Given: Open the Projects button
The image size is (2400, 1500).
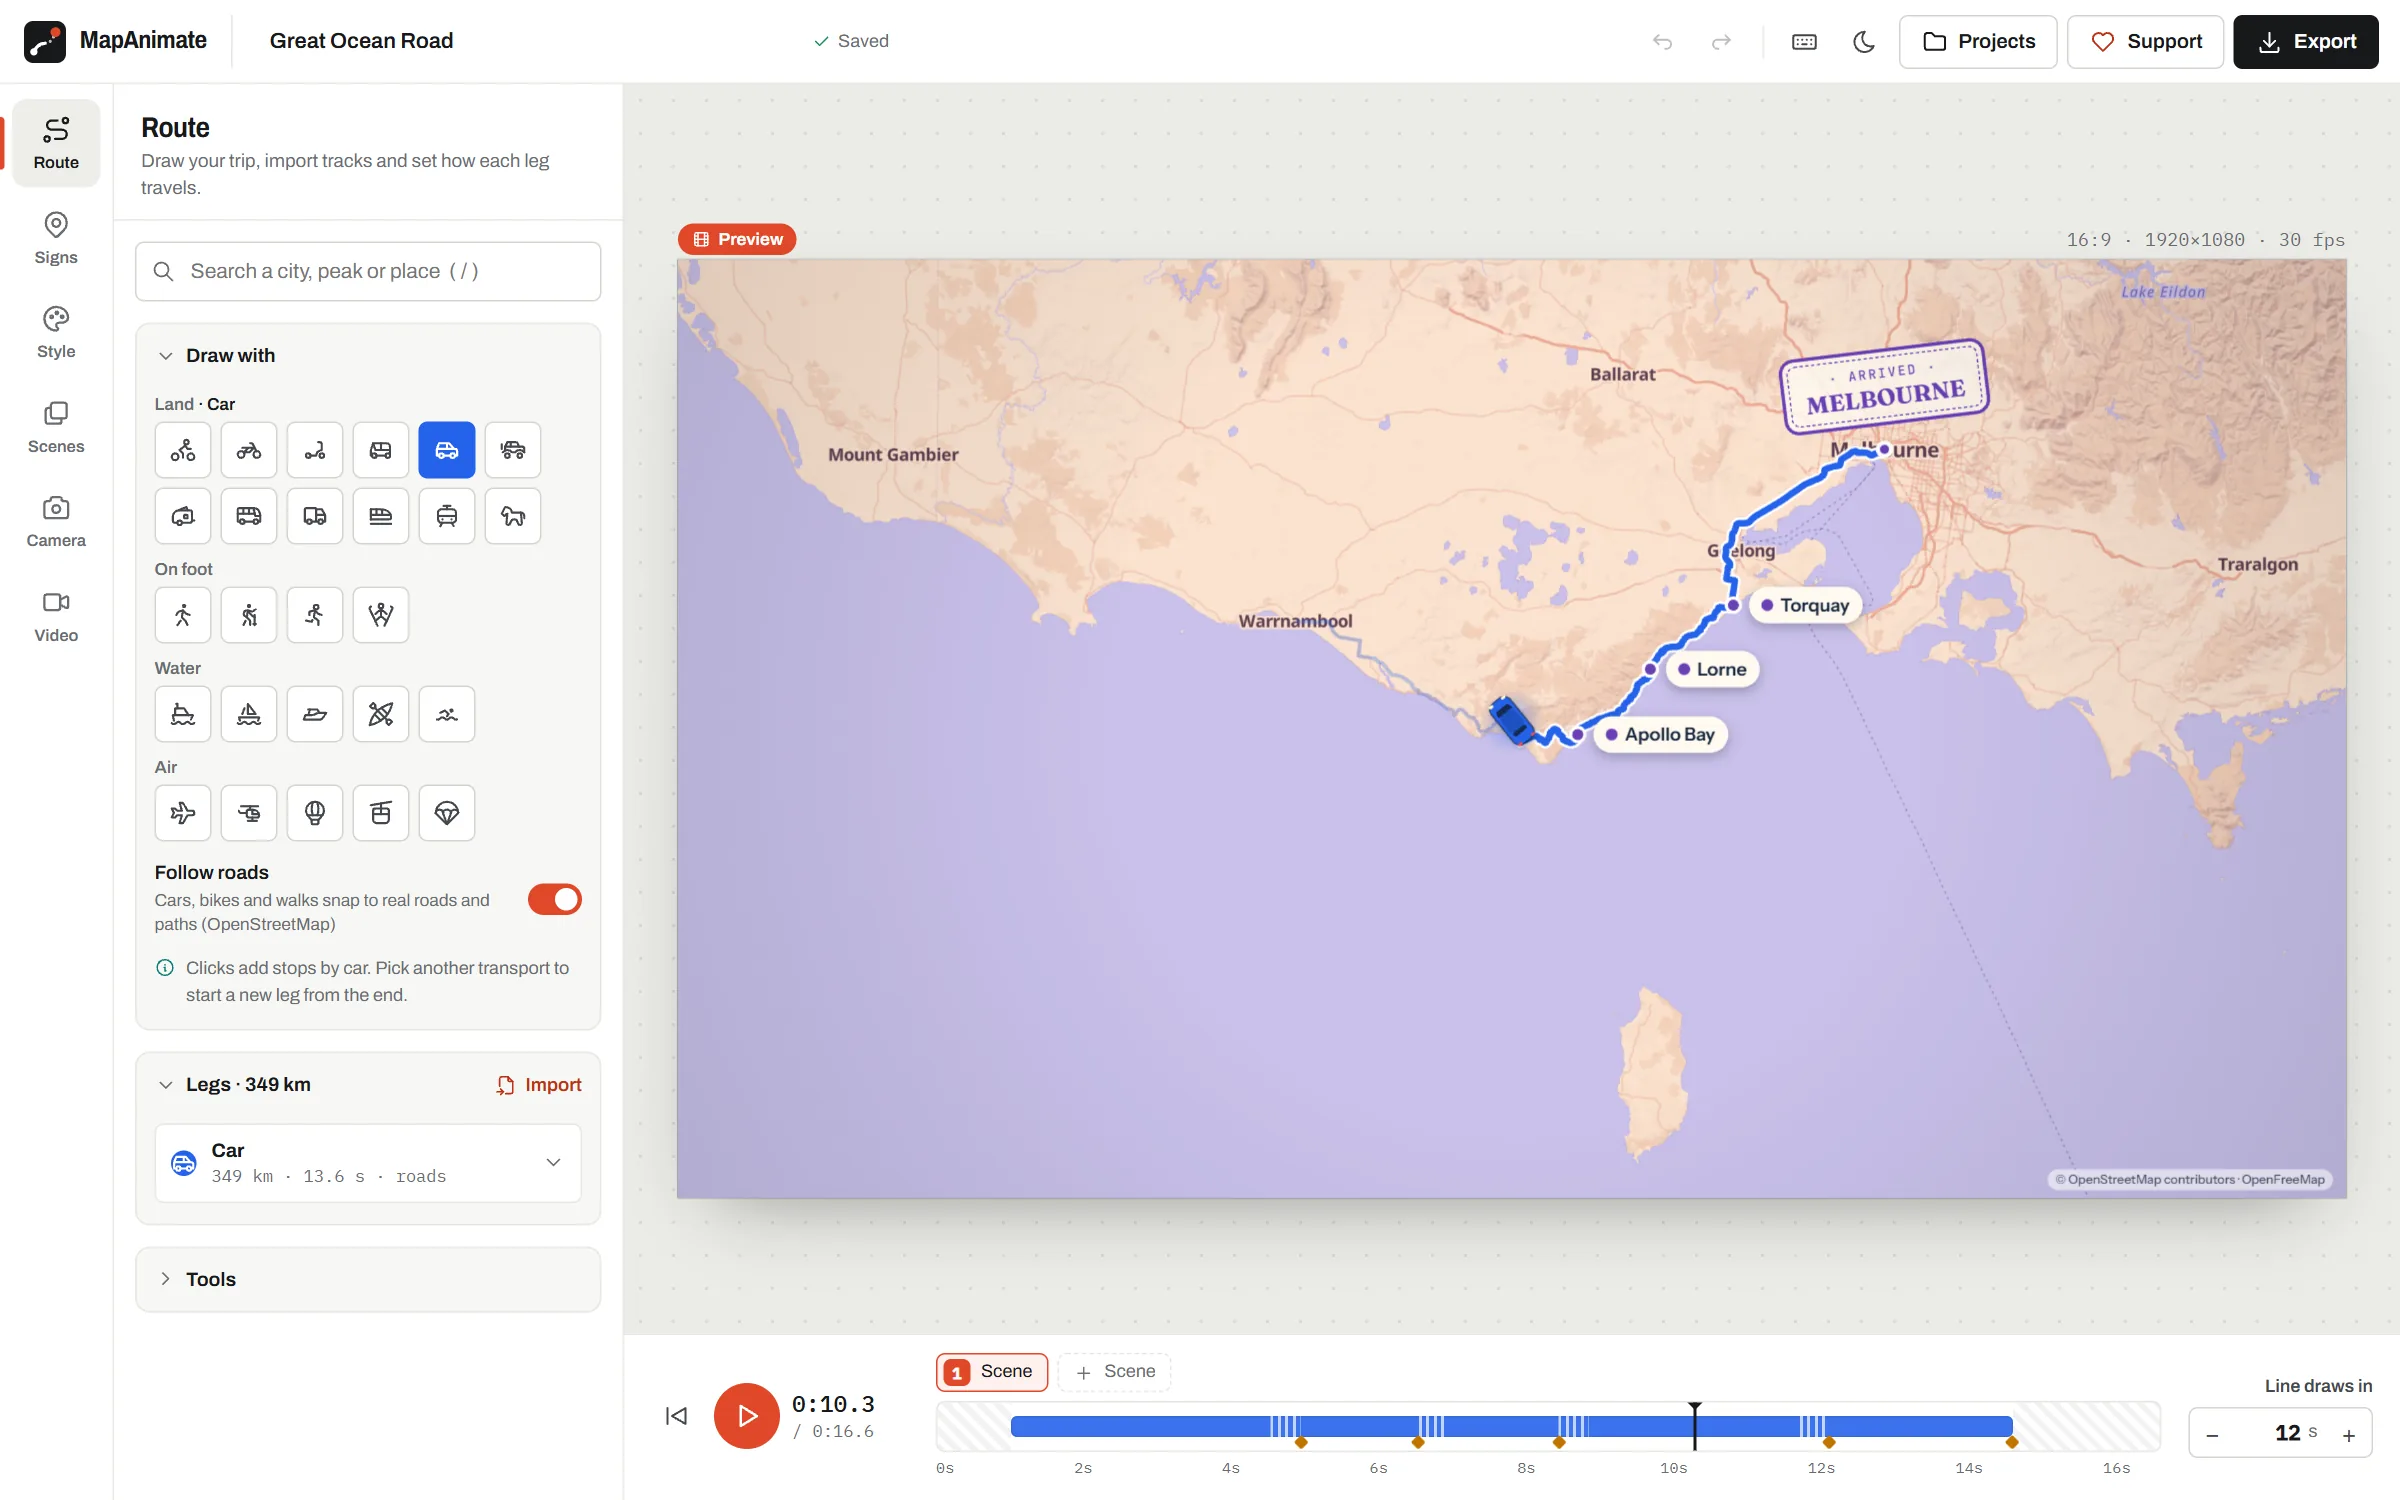Looking at the screenshot, I should [x=1978, y=41].
